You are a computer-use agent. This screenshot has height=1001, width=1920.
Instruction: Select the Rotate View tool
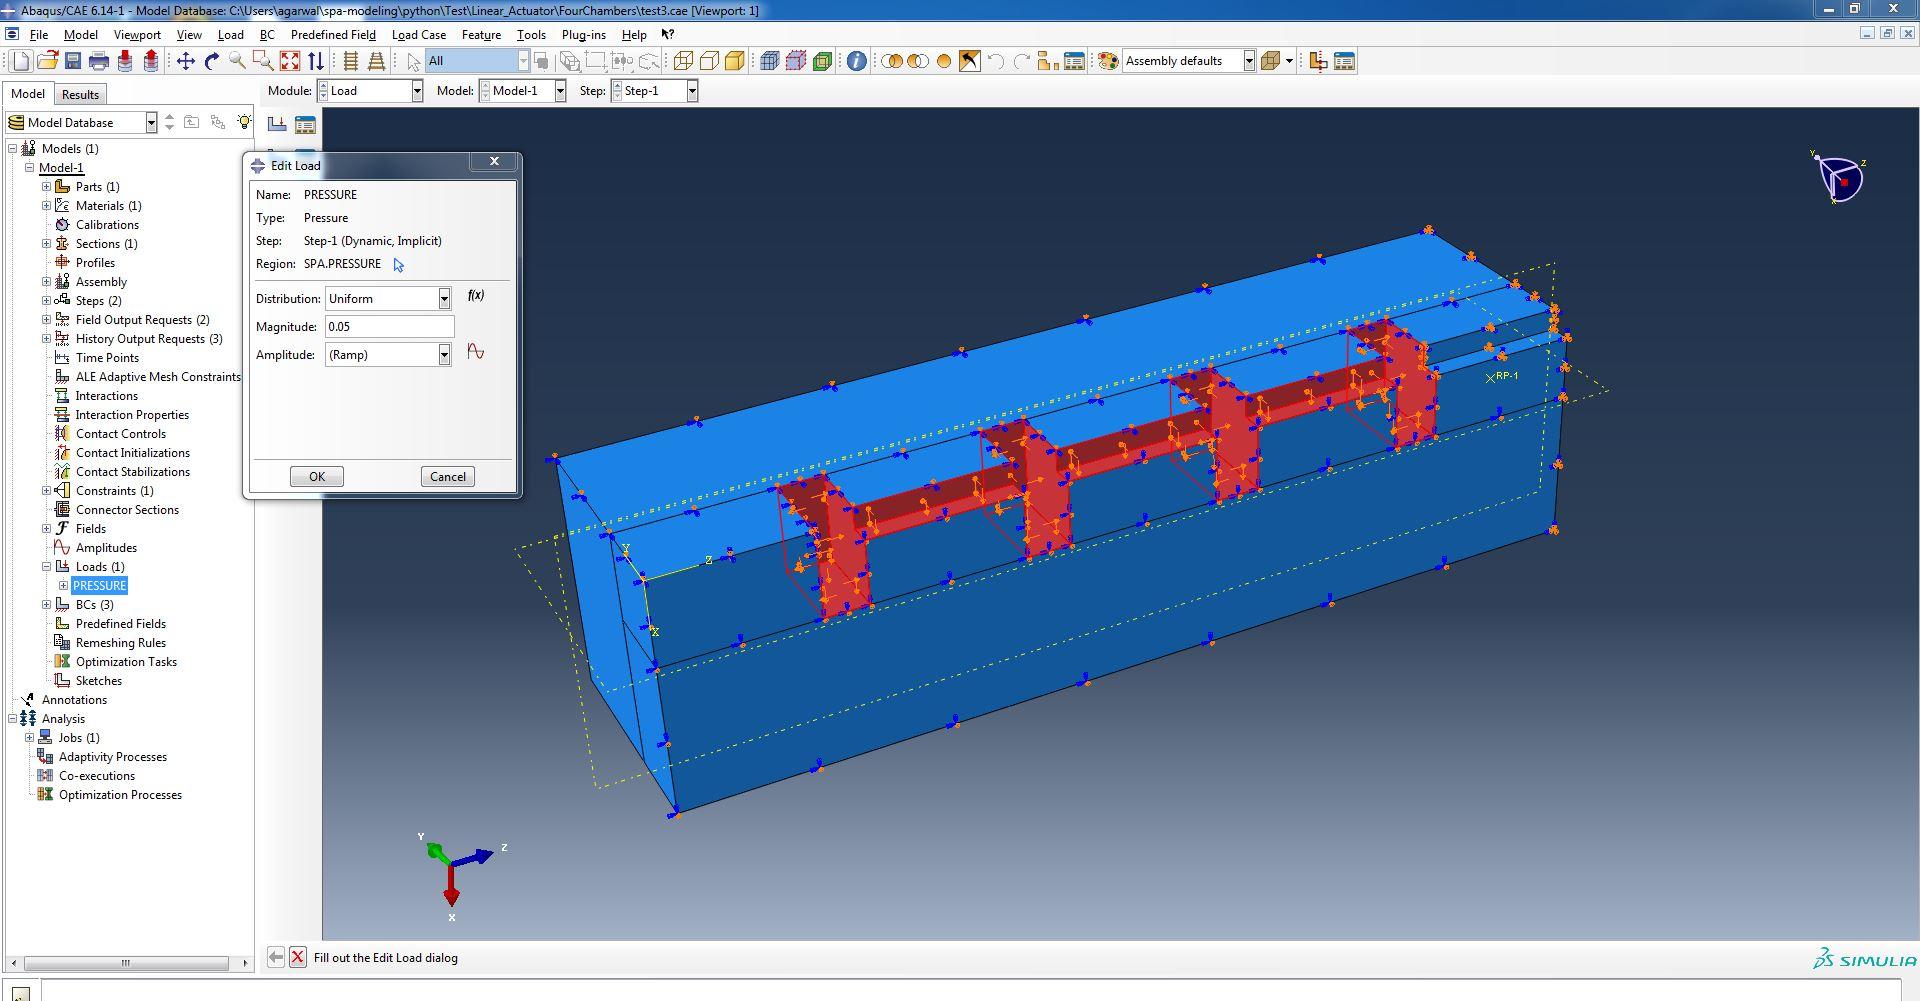[x=212, y=61]
